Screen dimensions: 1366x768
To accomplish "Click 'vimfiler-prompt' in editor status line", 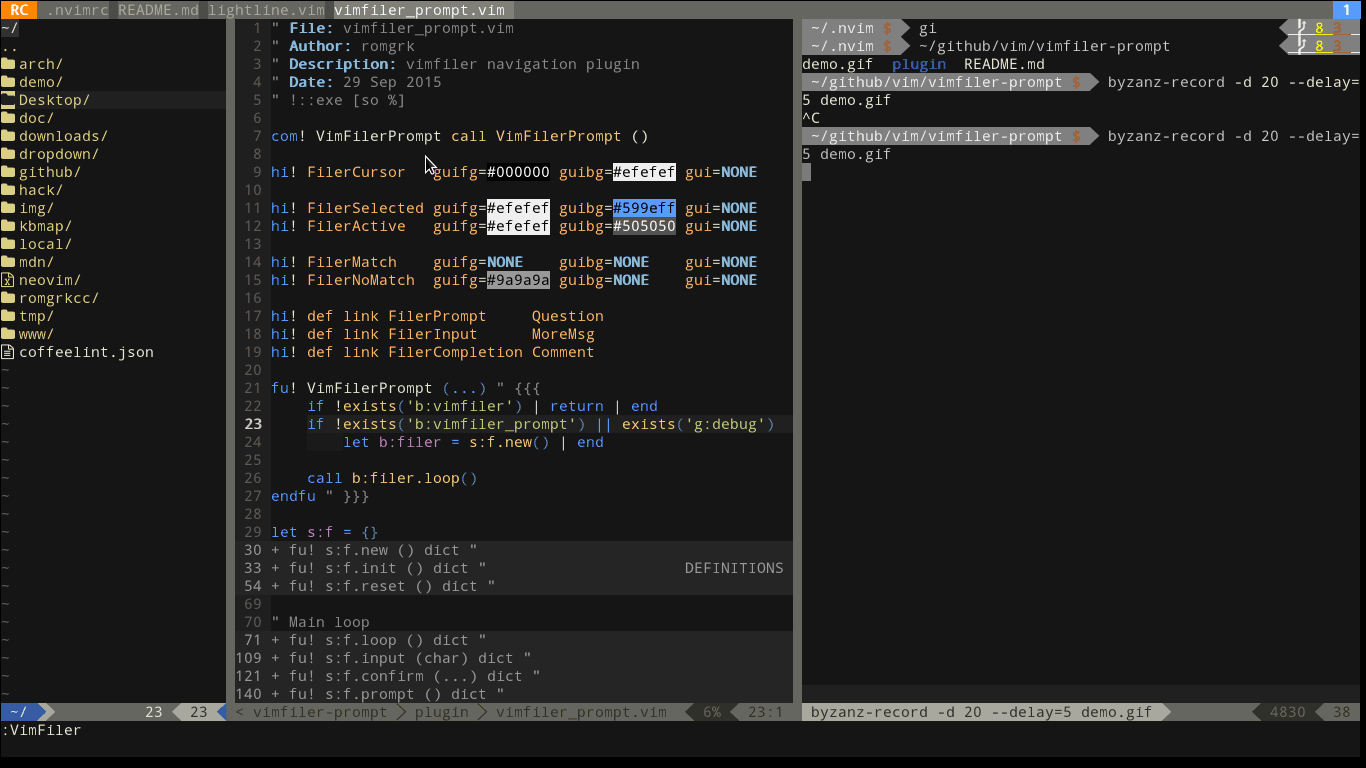I will click(320, 712).
